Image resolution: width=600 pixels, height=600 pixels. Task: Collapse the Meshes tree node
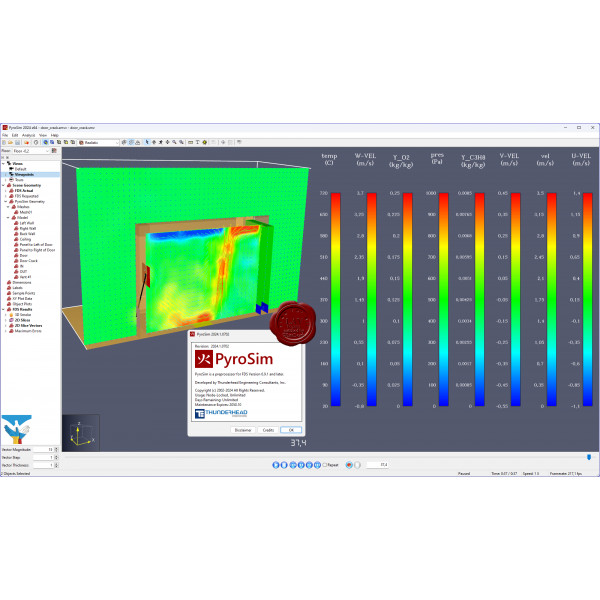click(8, 207)
